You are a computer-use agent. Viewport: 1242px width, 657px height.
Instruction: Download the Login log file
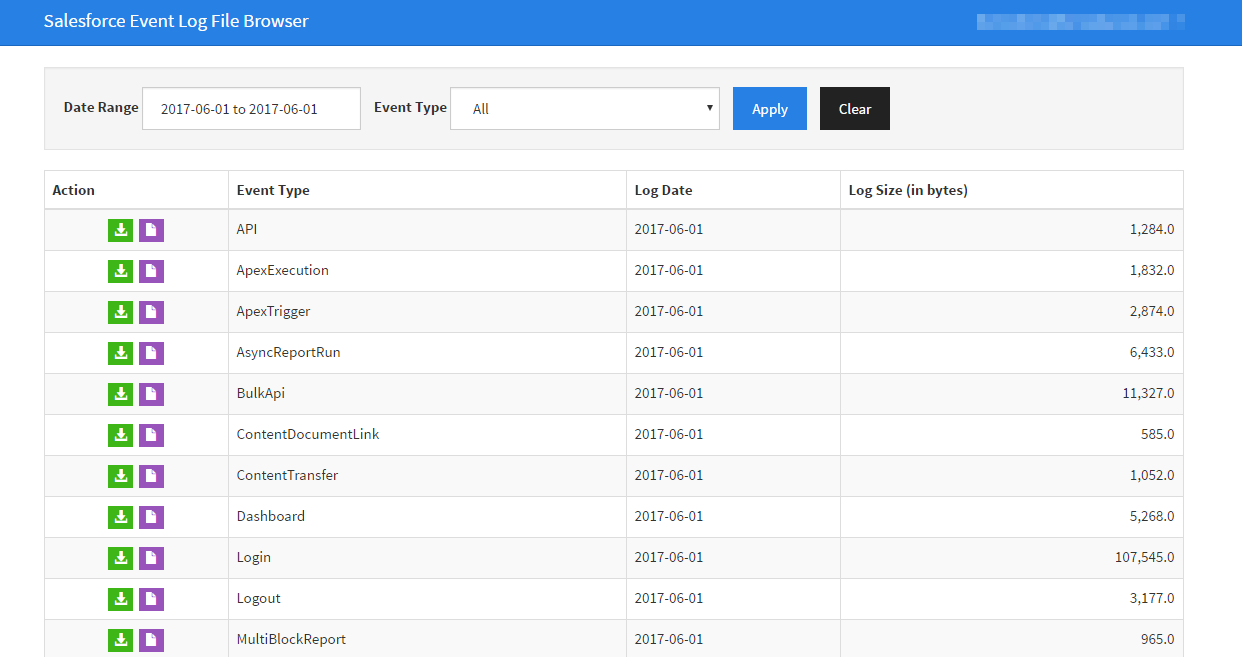pyautogui.click(x=121, y=558)
